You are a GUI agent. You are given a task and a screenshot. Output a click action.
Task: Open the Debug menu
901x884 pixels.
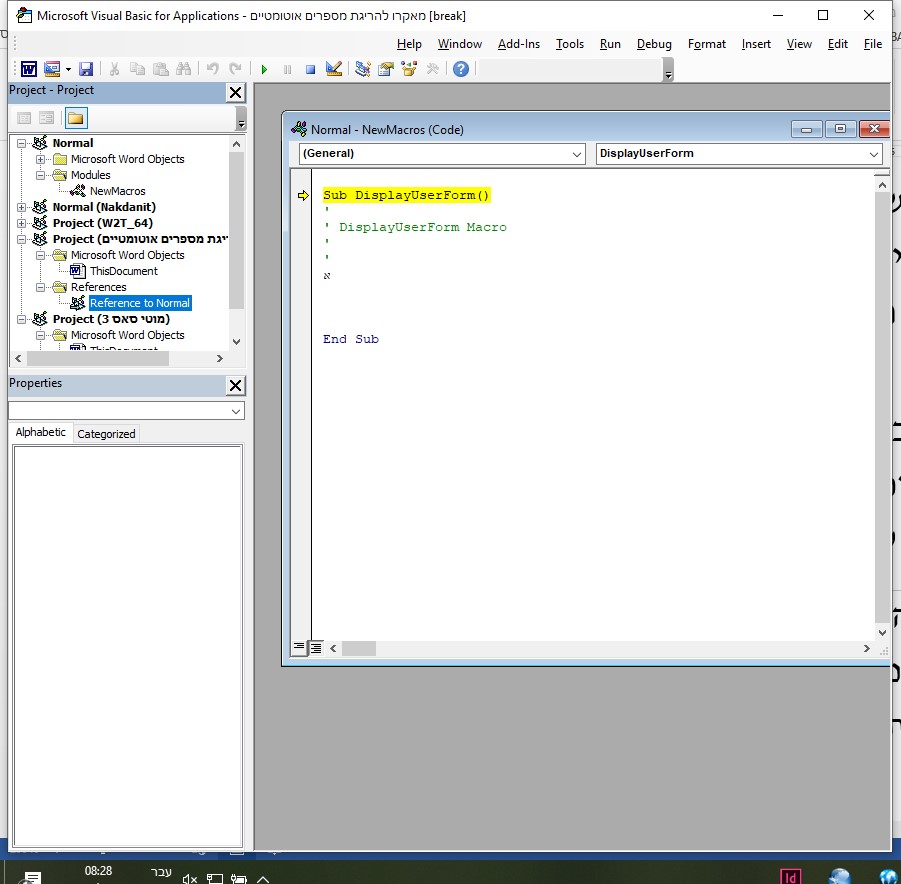click(654, 44)
